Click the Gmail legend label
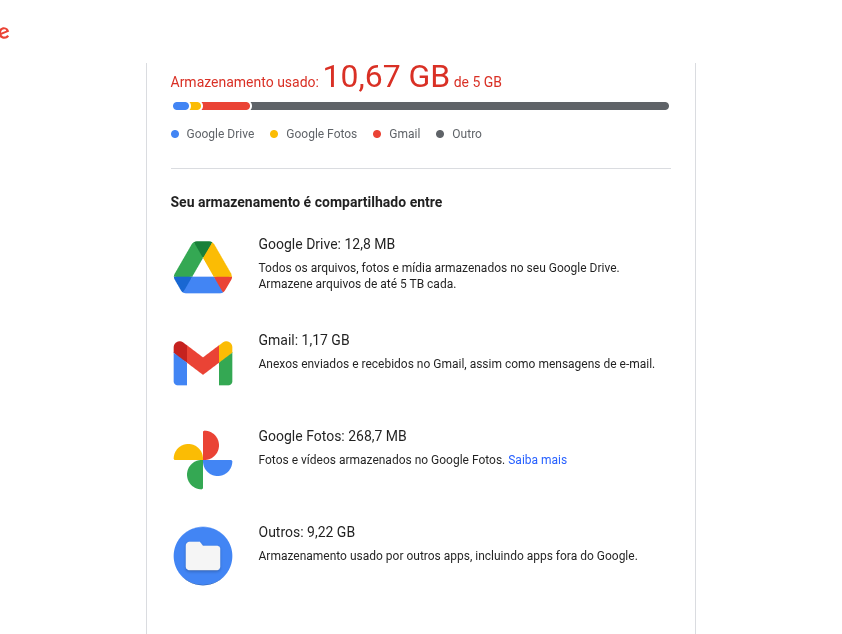The image size is (842, 634). click(404, 134)
